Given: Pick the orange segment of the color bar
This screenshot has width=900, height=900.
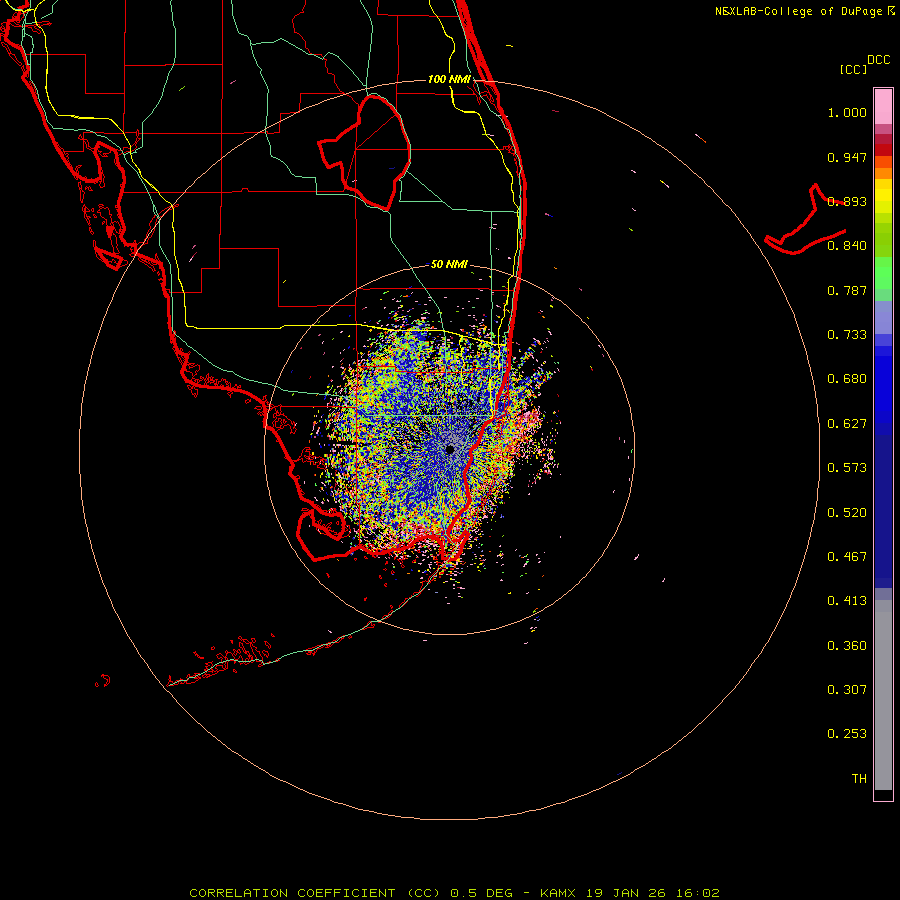Looking at the screenshot, I should point(883,173).
